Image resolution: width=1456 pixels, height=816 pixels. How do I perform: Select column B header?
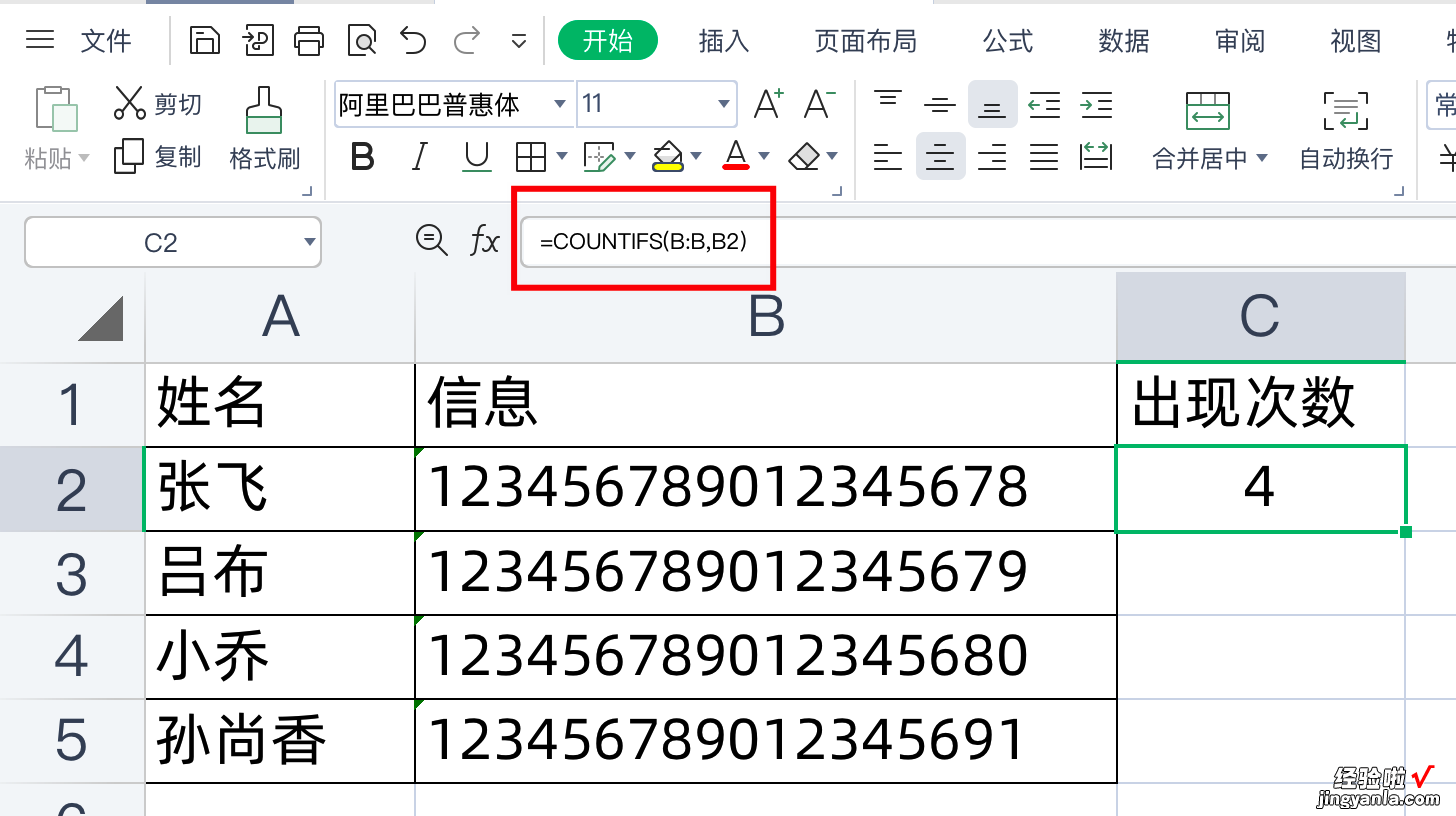[x=766, y=317]
